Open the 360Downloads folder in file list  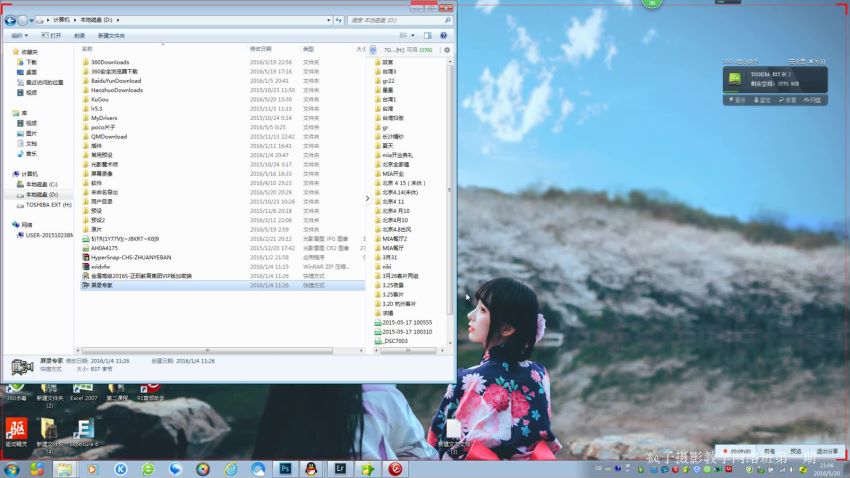click(x=109, y=62)
